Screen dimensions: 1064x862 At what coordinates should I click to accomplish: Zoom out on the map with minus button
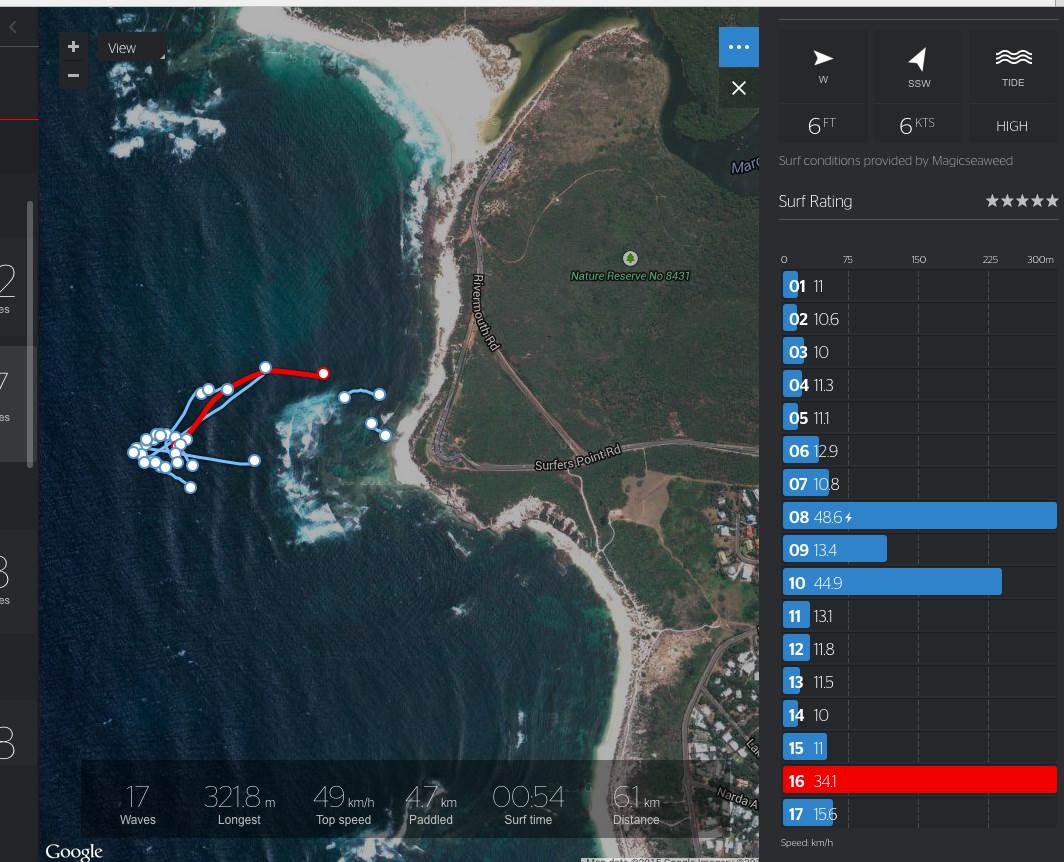[73, 75]
